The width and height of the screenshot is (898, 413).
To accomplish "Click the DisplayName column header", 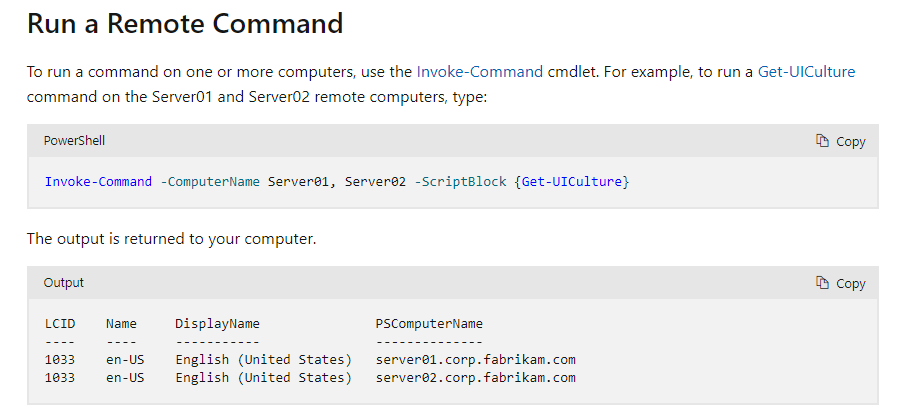I will tap(218, 324).
